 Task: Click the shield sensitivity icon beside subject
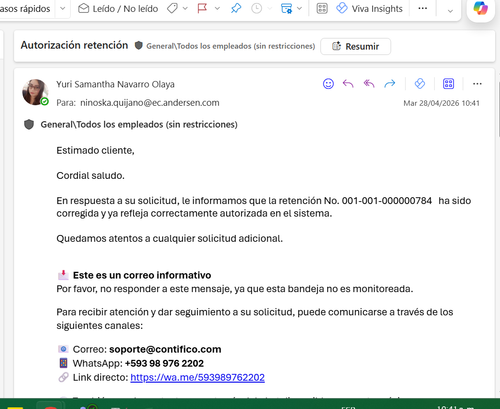pyautogui.click(x=139, y=45)
